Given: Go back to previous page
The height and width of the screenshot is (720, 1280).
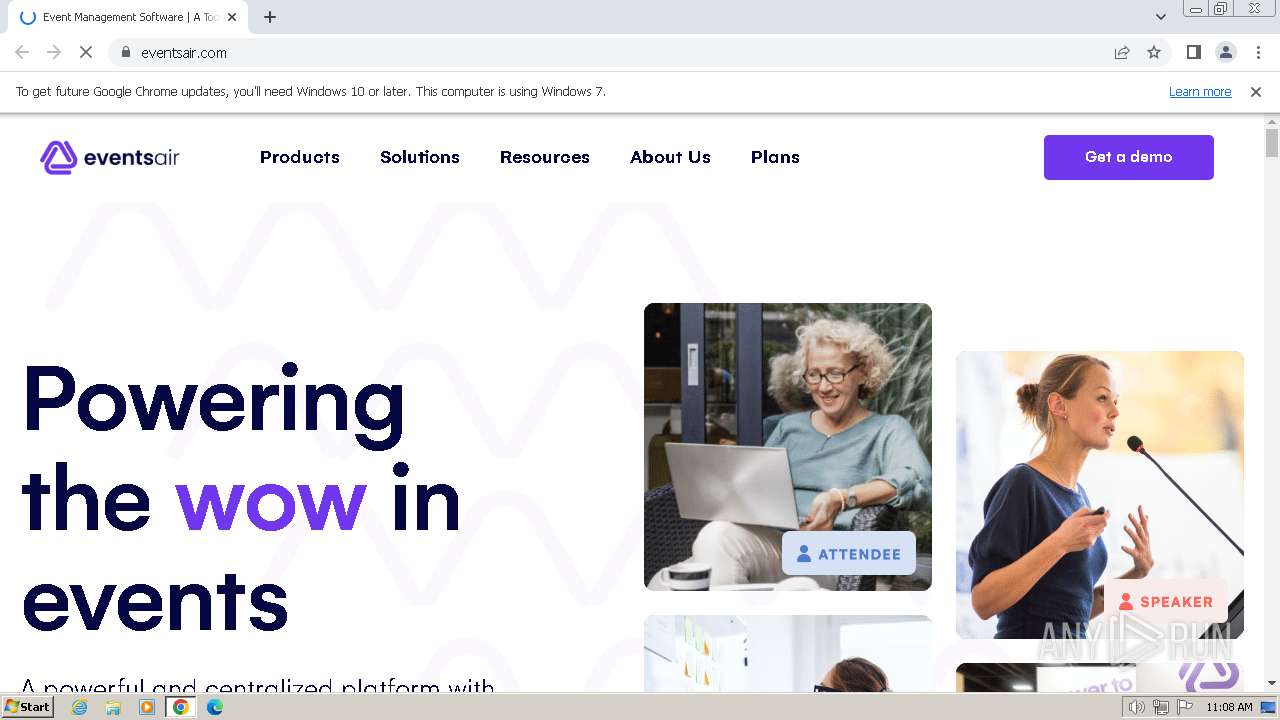Looking at the screenshot, I should tap(22, 52).
